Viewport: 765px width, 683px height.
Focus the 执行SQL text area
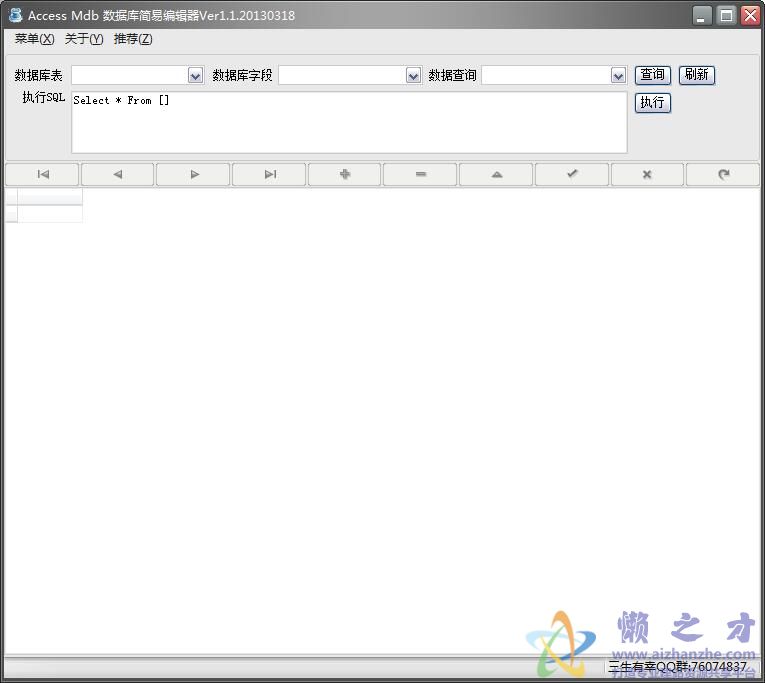(349, 122)
